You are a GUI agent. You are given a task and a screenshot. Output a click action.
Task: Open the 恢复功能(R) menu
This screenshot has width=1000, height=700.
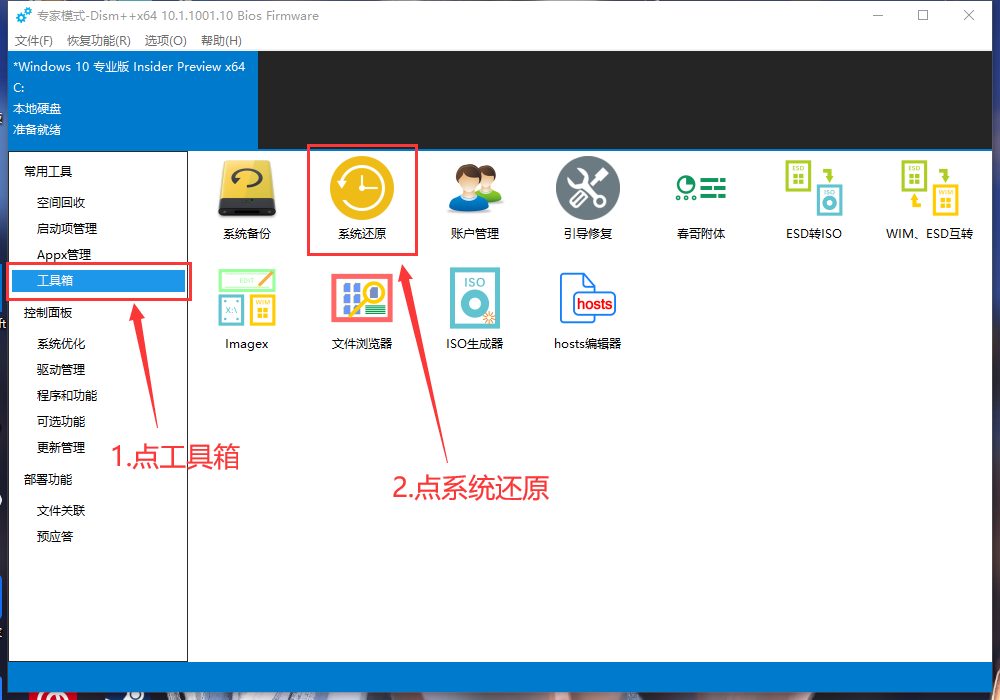98,41
